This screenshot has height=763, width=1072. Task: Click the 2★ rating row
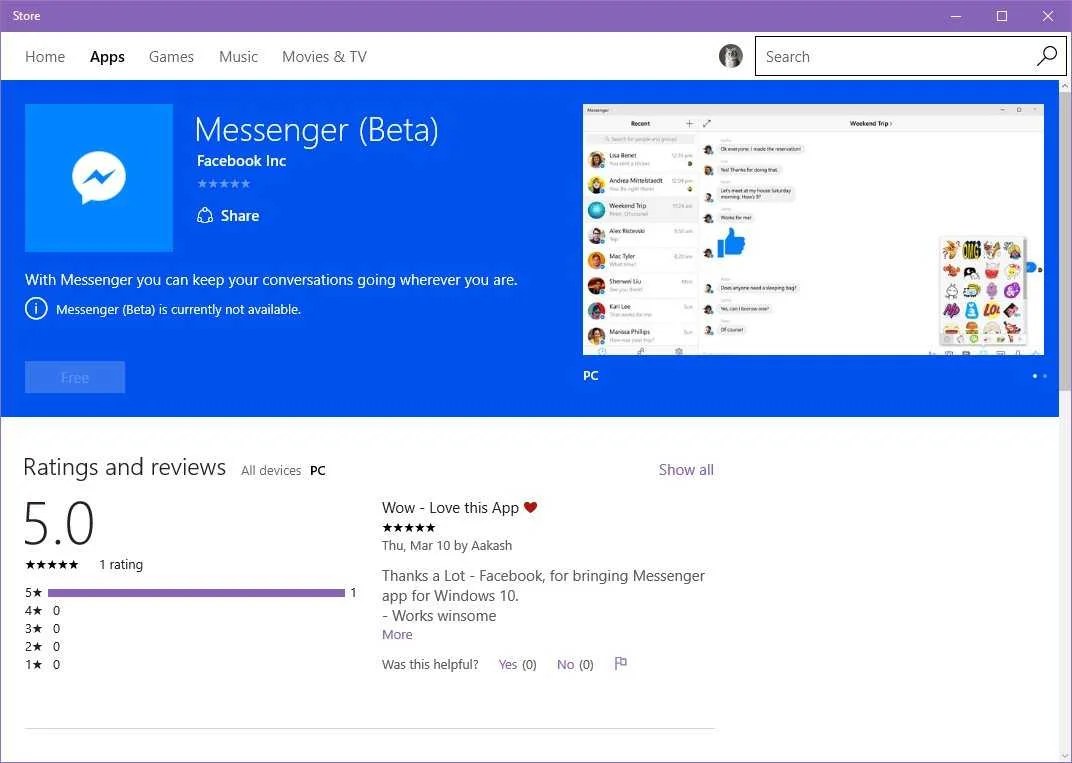pos(42,646)
